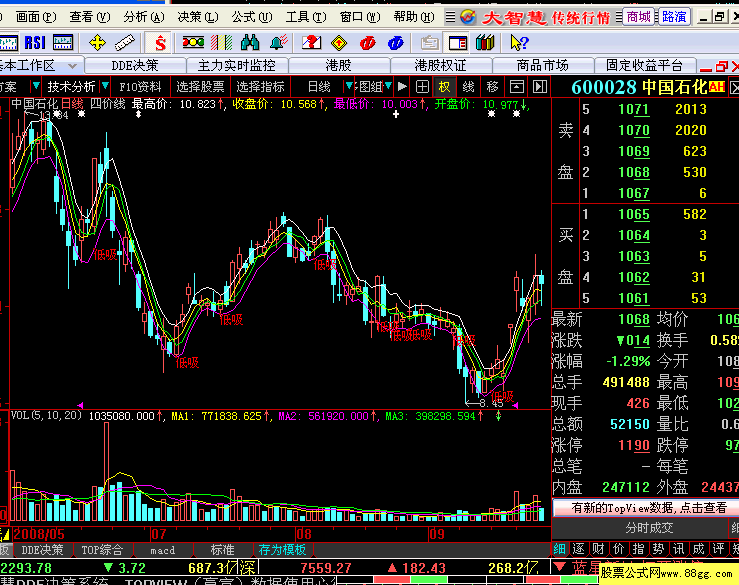
Task: Toggle the 移 shift button
Action: pyautogui.click(x=492, y=87)
